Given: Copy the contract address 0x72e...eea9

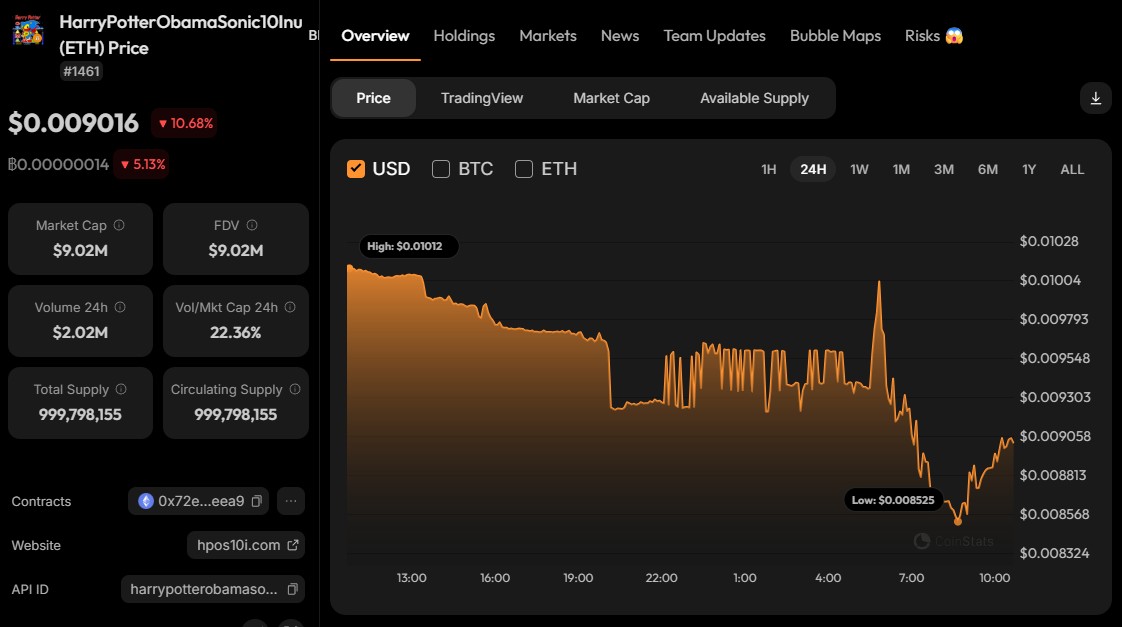Looking at the screenshot, I should coord(257,501).
